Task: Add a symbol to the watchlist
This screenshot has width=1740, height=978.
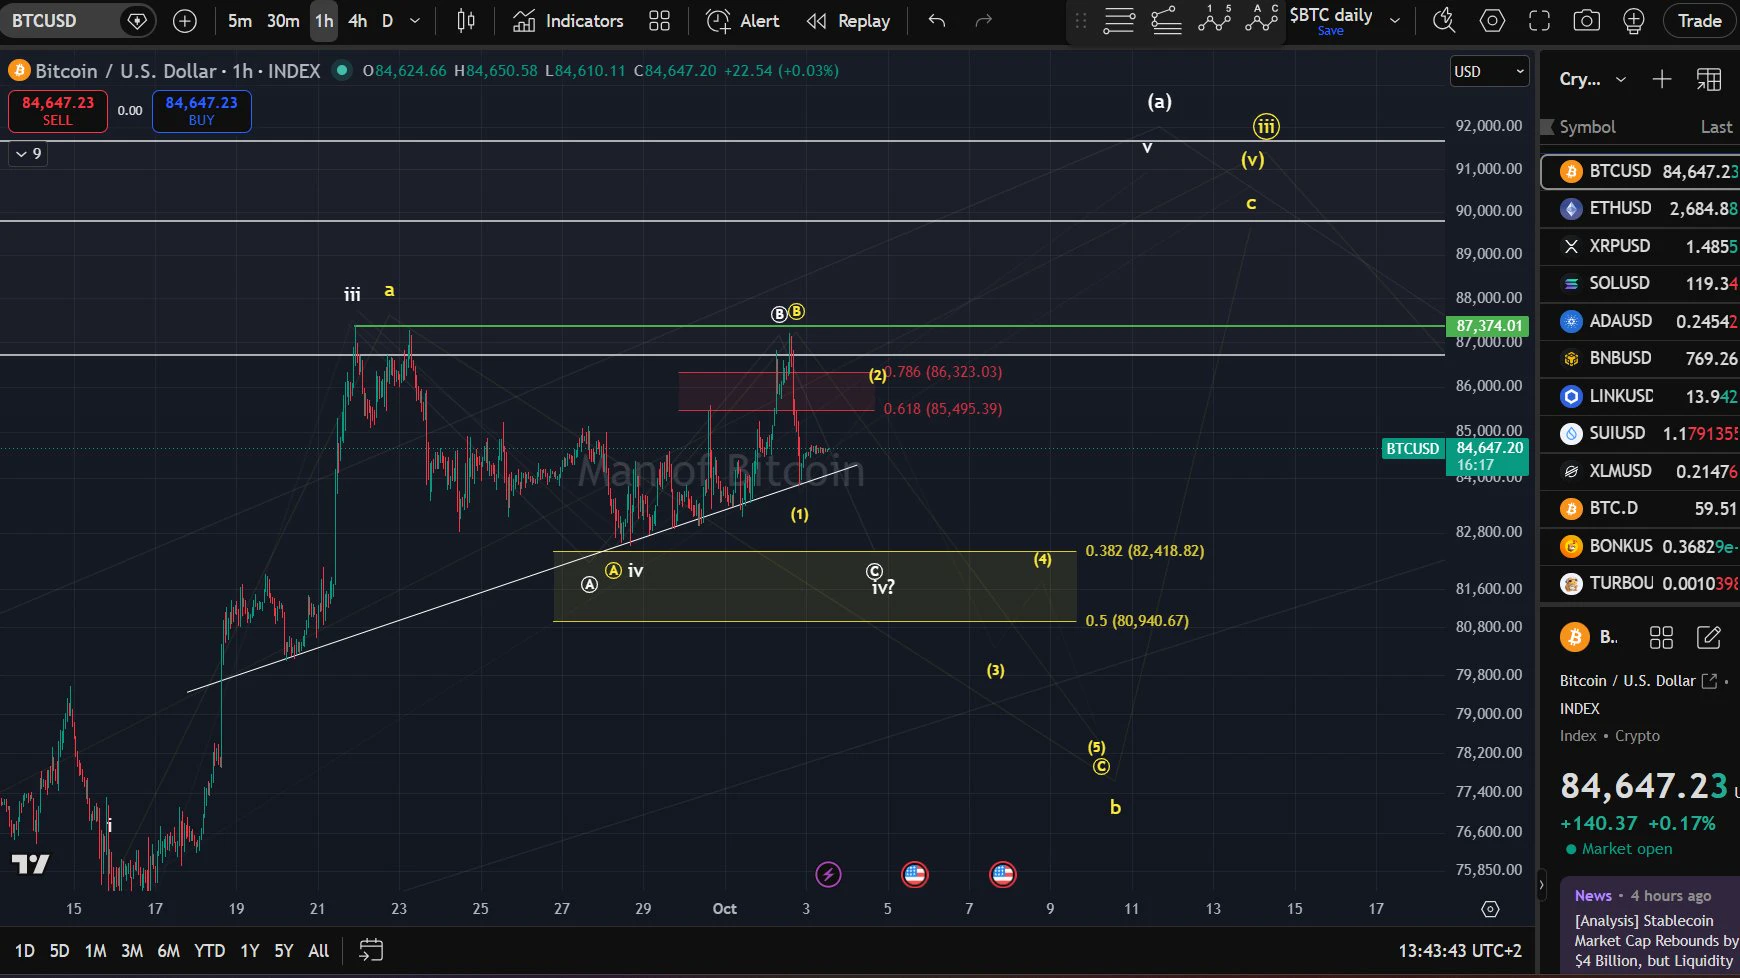Action: pos(1662,79)
